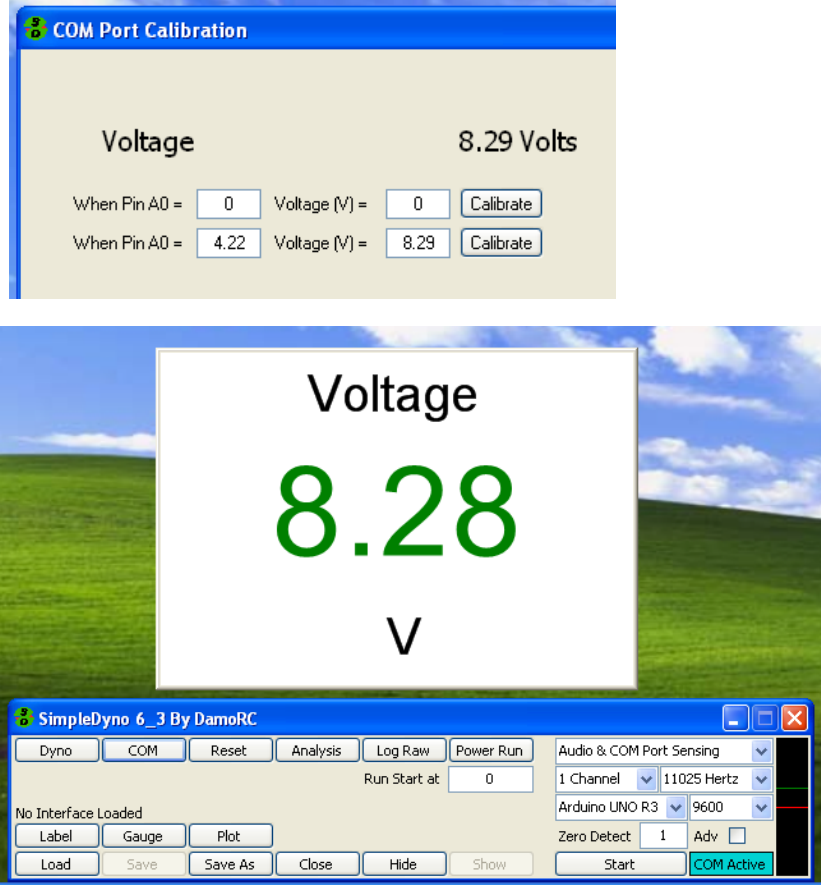Click the Pin A0 field showing 4.22
The width and height of the screenshot is (821, 885).
[x=229, y=243]
